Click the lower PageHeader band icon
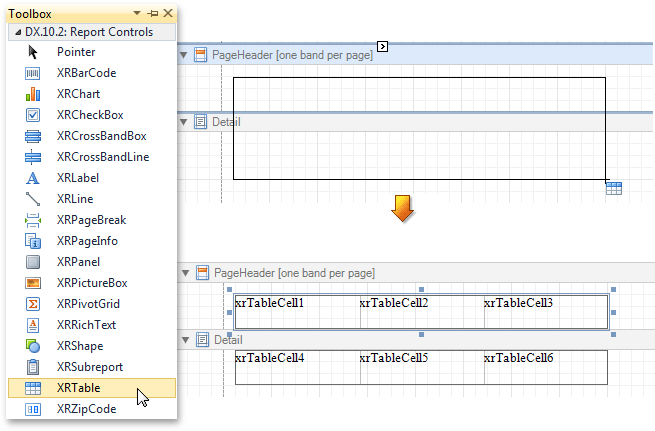This screenshot has width=655, height=431. coord(203,273)
